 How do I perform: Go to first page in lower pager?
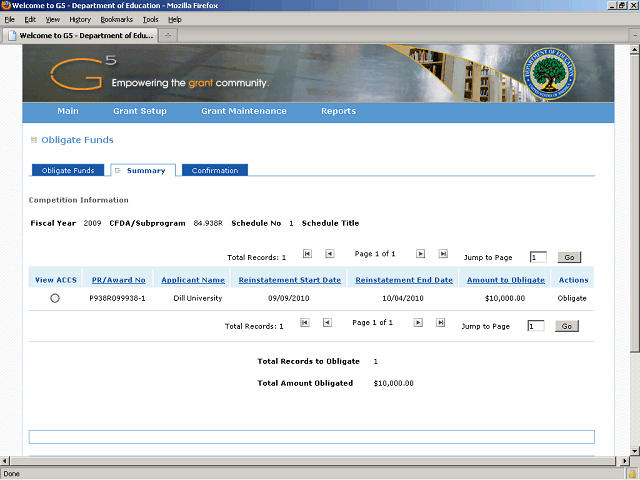tap(305, 323)
